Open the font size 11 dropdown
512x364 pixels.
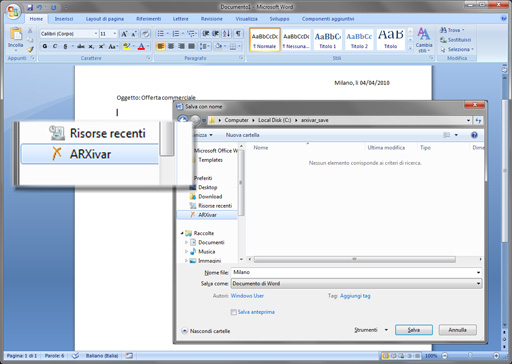tap(115, 34)
